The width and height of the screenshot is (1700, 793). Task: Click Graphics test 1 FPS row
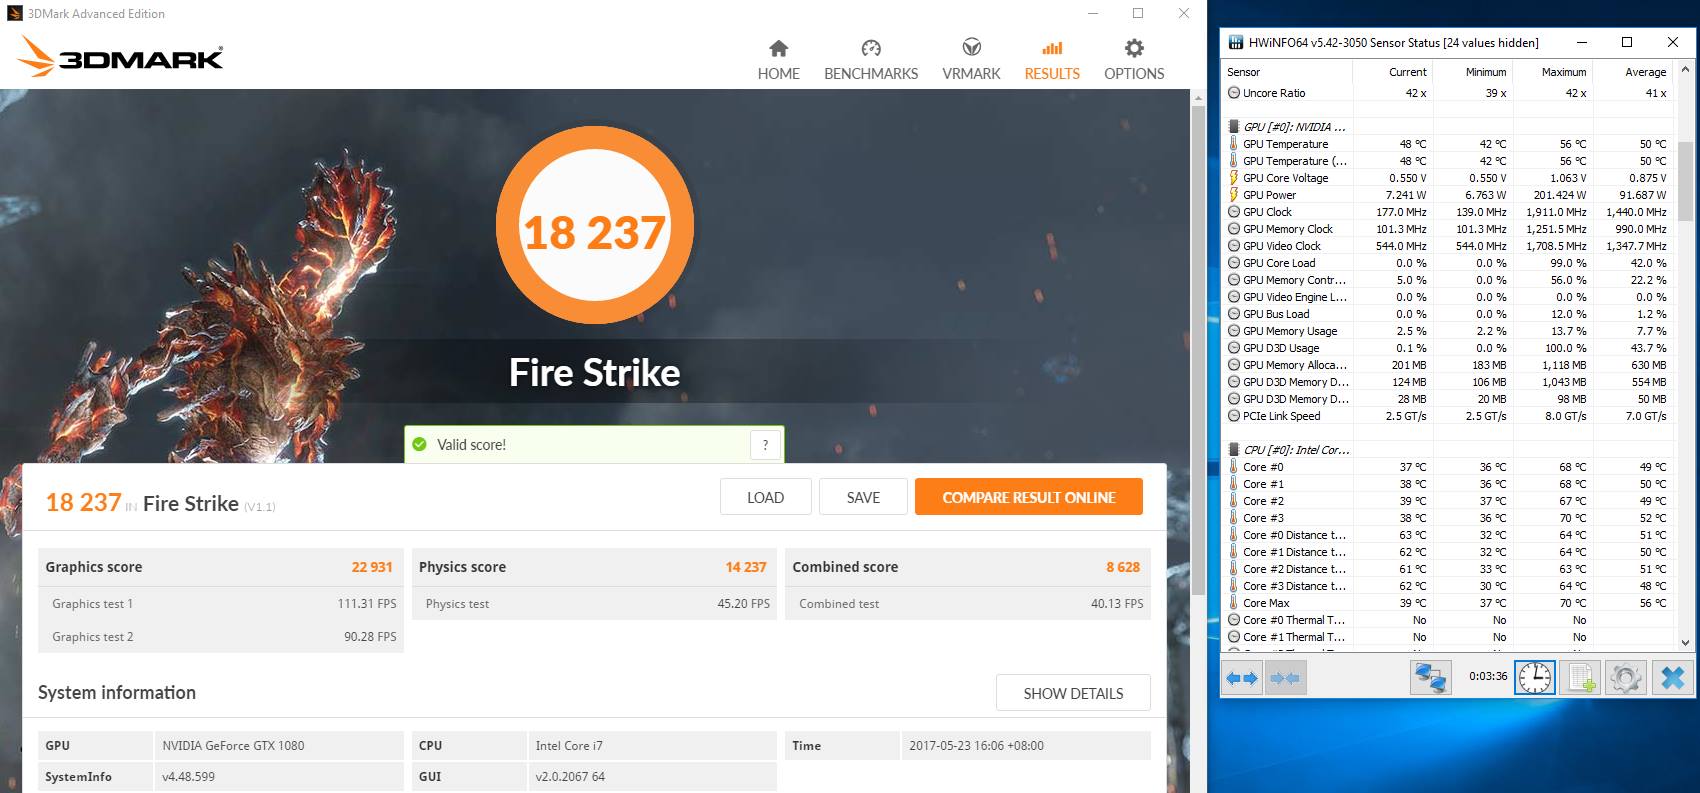point(221,604)
